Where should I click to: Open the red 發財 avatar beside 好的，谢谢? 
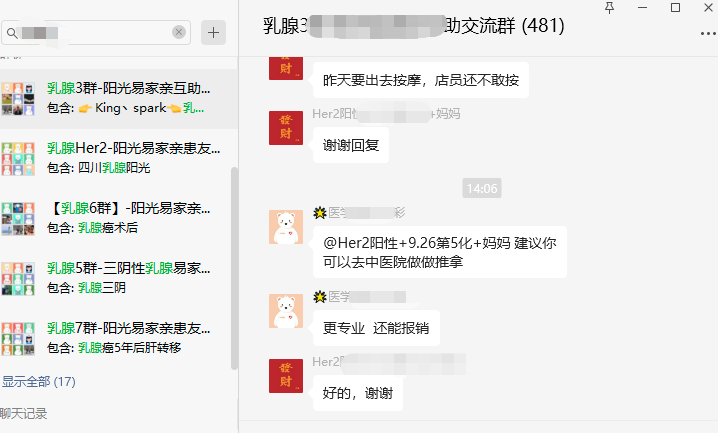click(286, 376)
